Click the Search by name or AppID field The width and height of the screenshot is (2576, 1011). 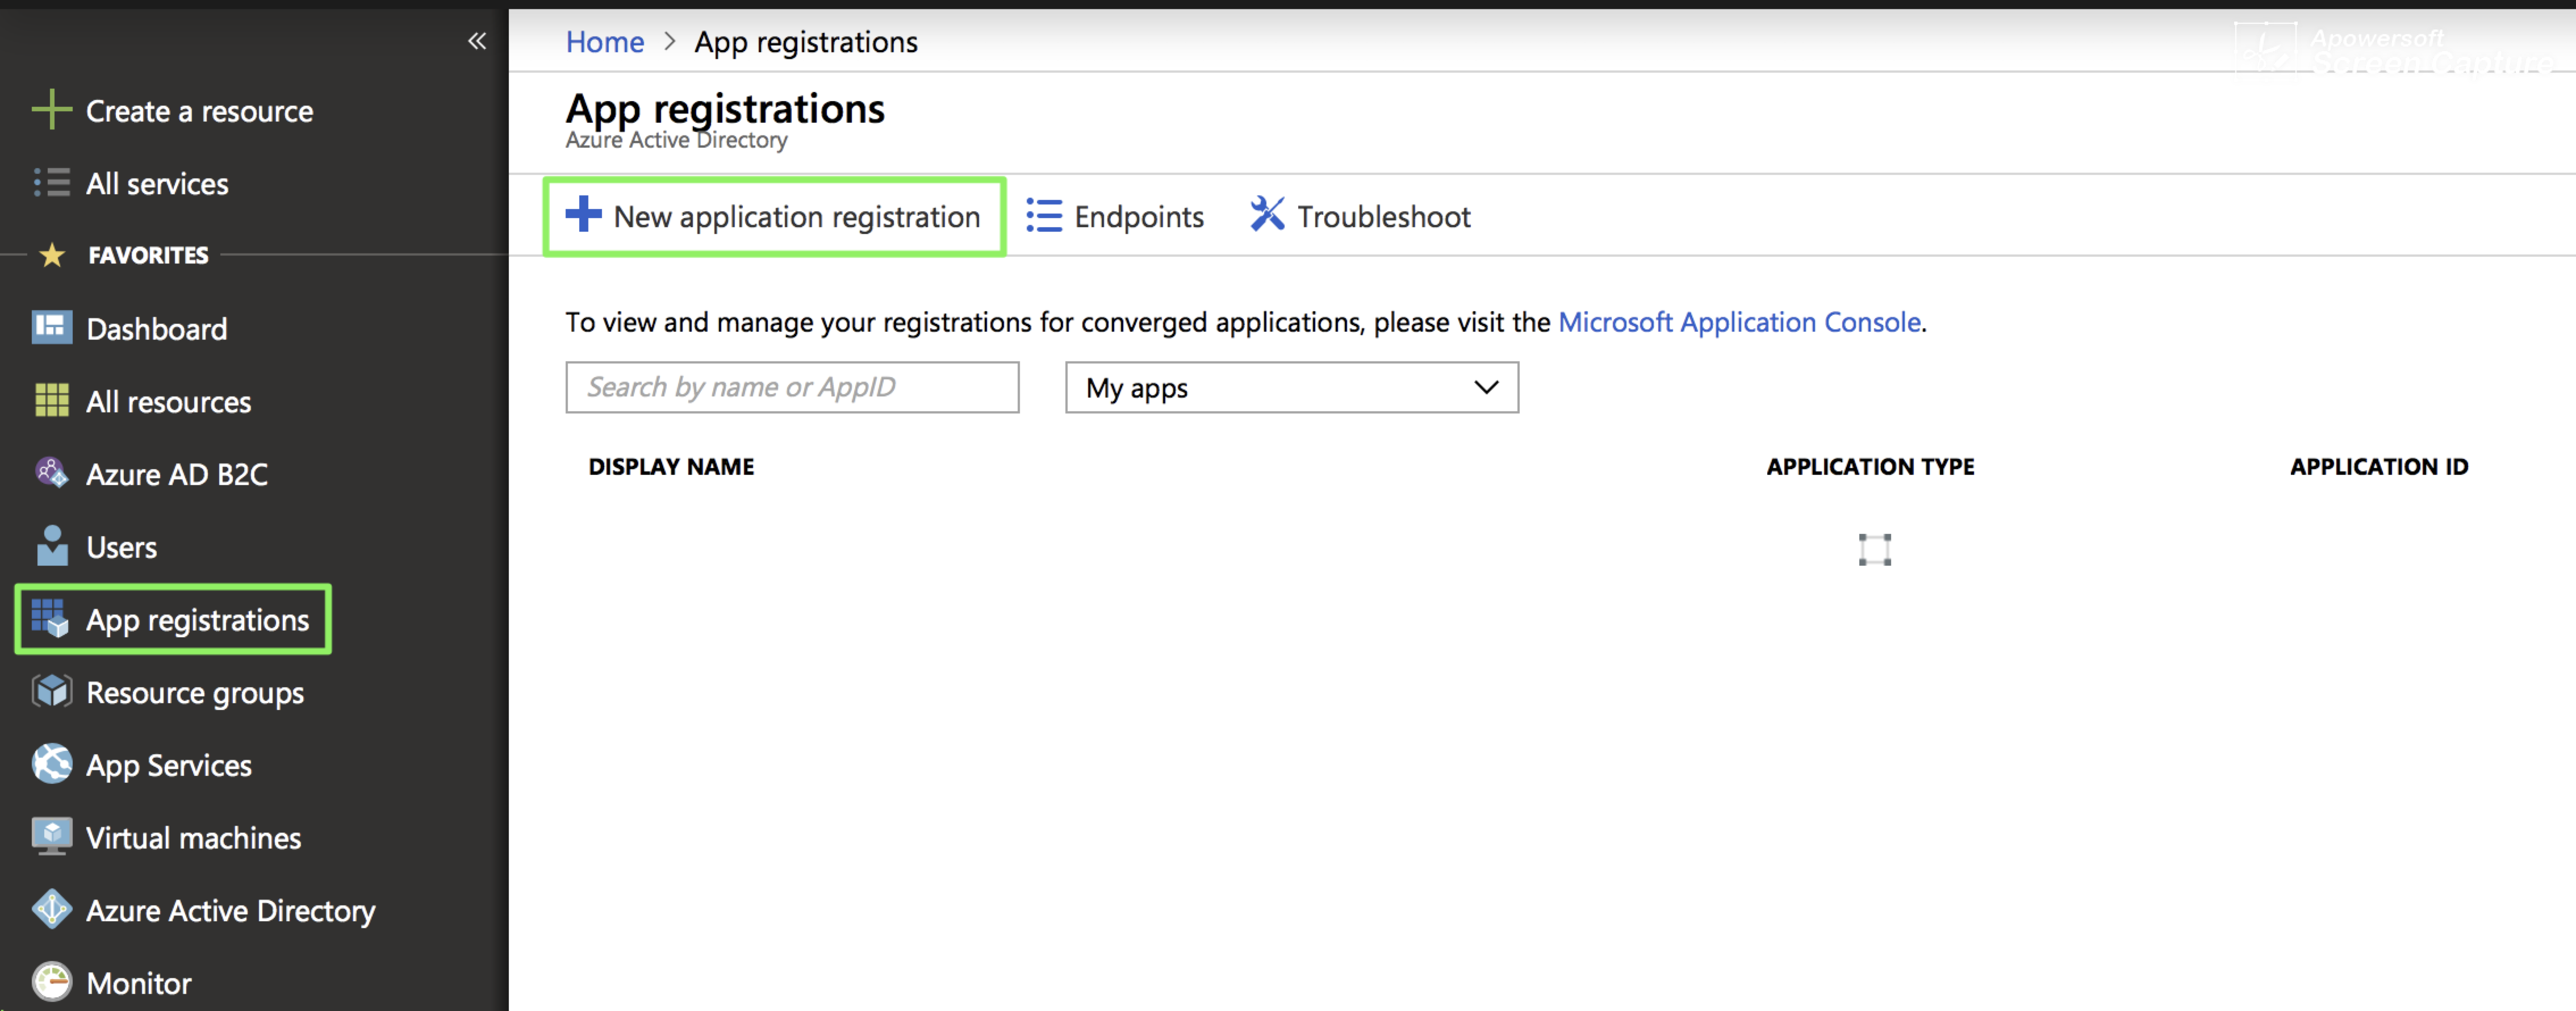(792, 387)
